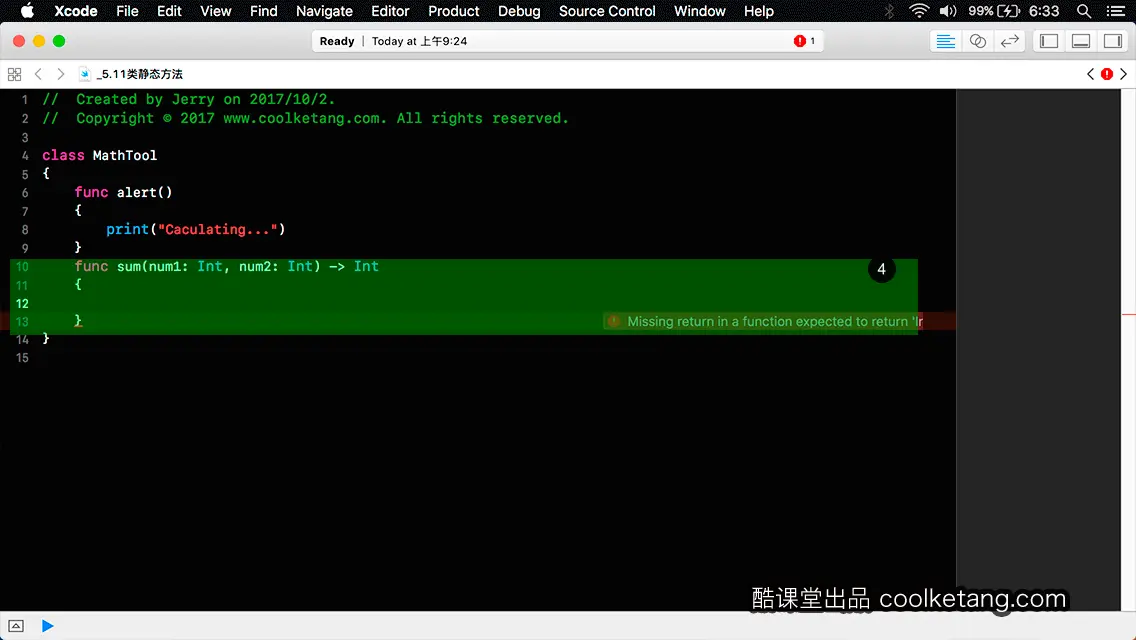1136x640 pixels.
Task: Click the error marker in scroll minimap
Action: (1129, 314)
